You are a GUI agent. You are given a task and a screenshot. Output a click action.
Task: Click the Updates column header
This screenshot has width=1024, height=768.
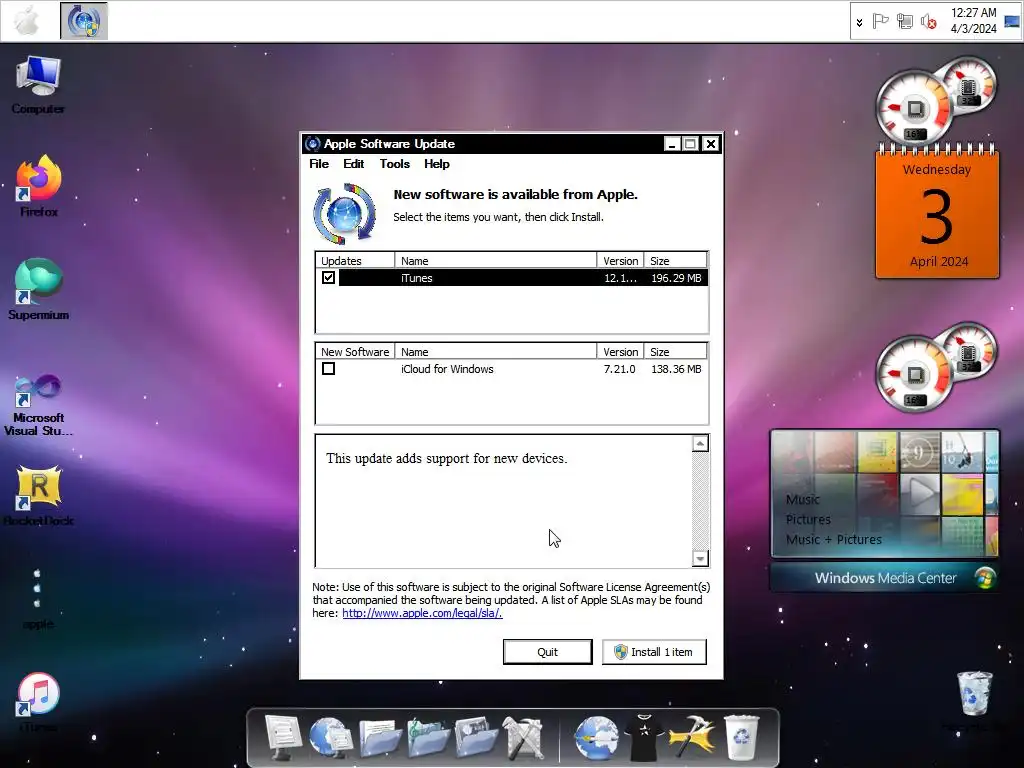tap(355, 261)
